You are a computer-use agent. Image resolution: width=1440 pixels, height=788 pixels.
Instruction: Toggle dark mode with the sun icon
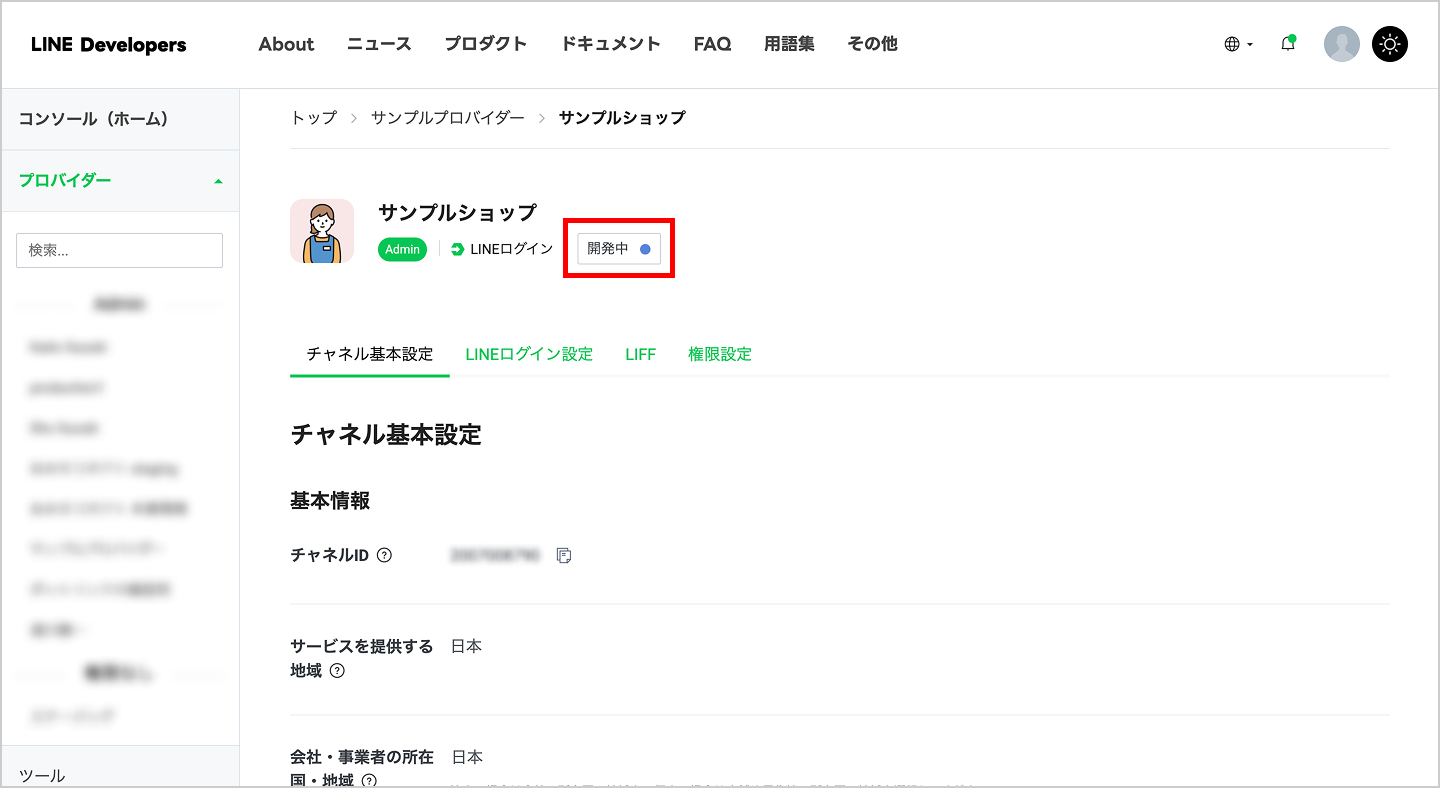pyautogui.click(x=1390, y=43)
